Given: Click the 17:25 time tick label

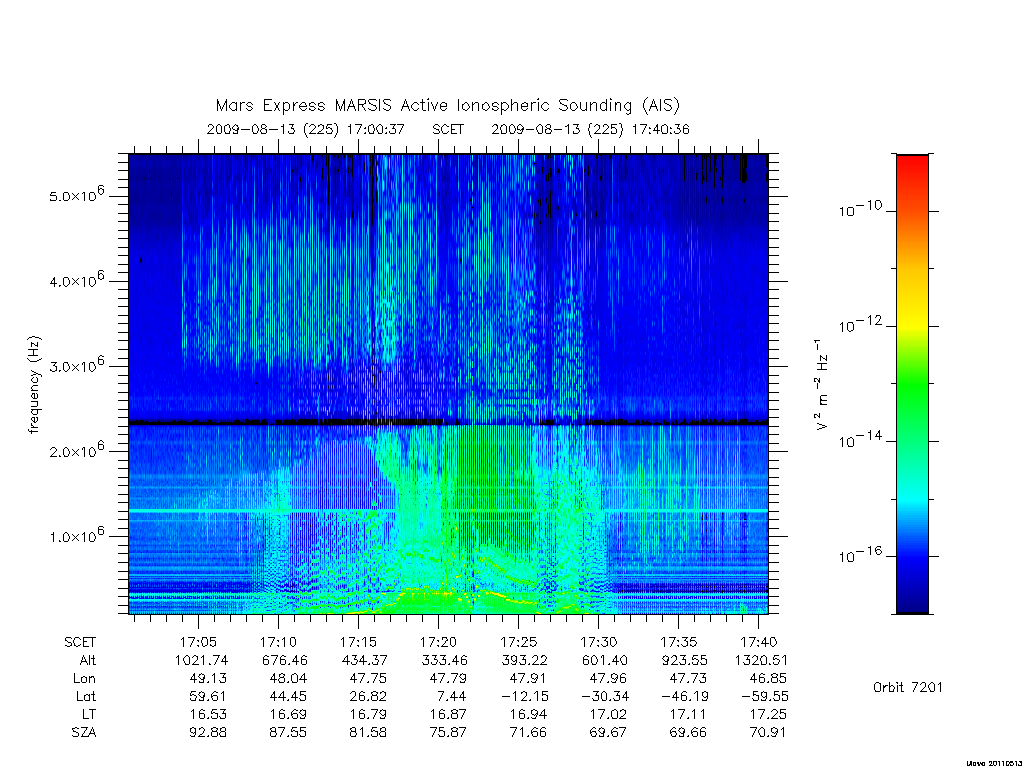Looking at the screenshot, I should coord(519,642).
